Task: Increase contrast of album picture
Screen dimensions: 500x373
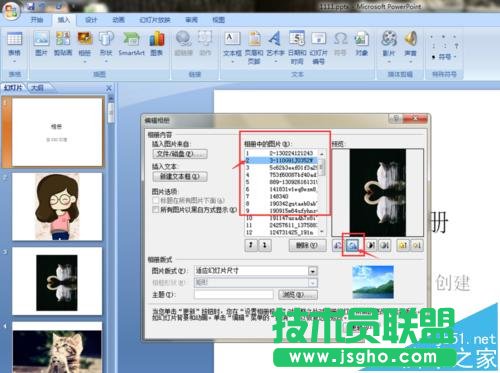Action: click(x=371, y=246)
